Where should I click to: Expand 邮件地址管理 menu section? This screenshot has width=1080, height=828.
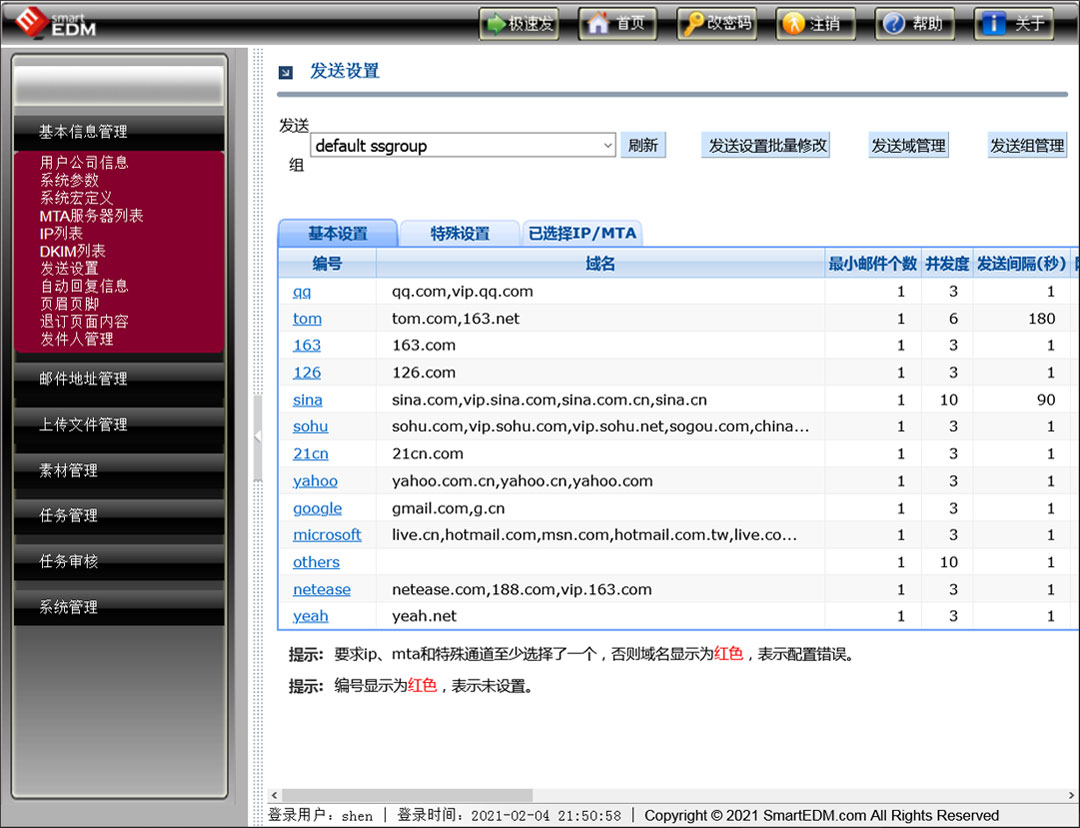click(118, 378)
